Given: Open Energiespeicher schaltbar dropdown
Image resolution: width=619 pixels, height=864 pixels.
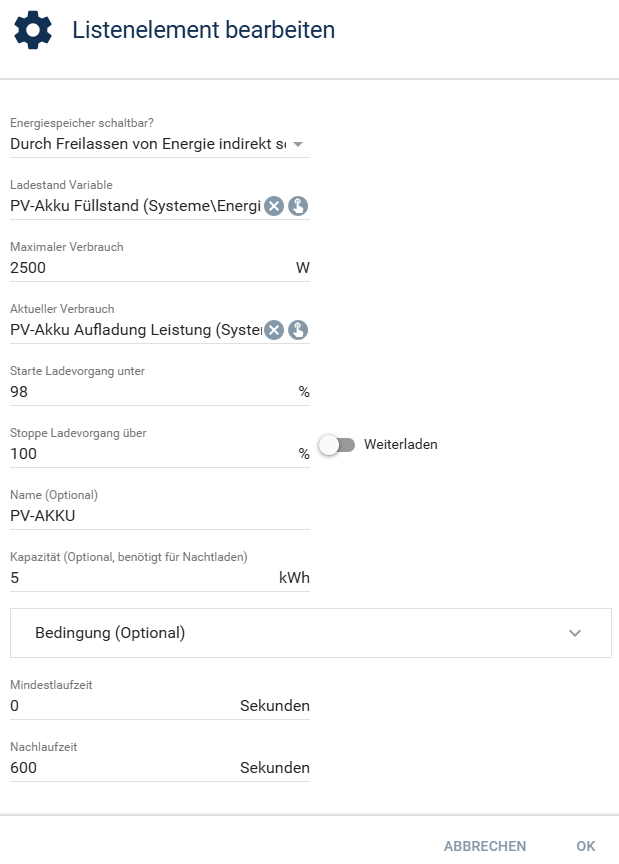Looking at the screenshot, I should click(x=160, y=144).
